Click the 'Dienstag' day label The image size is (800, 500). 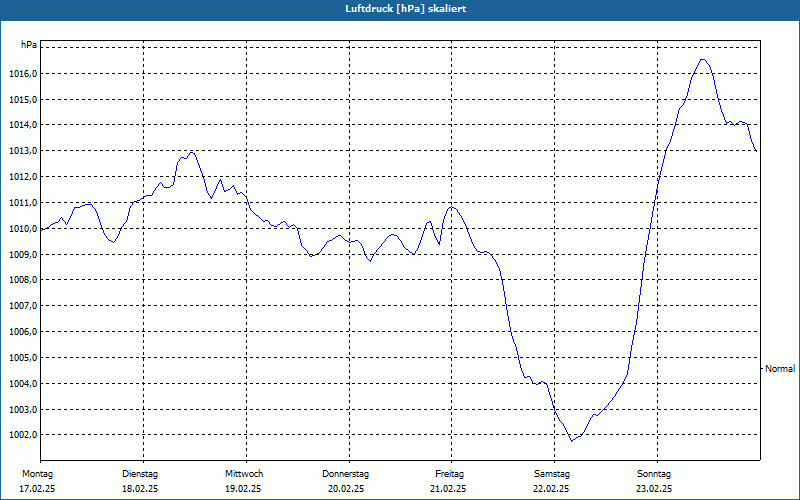140,474
